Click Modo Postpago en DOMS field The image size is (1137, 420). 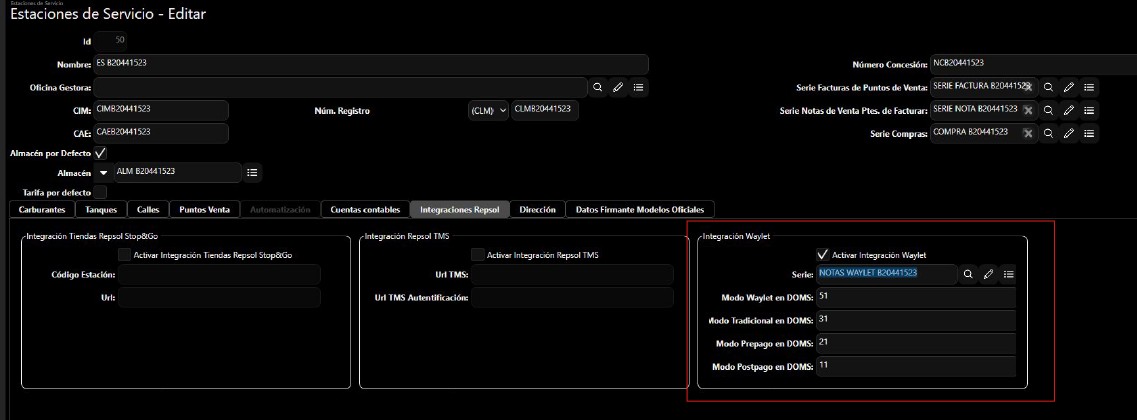tap(916, 366)
